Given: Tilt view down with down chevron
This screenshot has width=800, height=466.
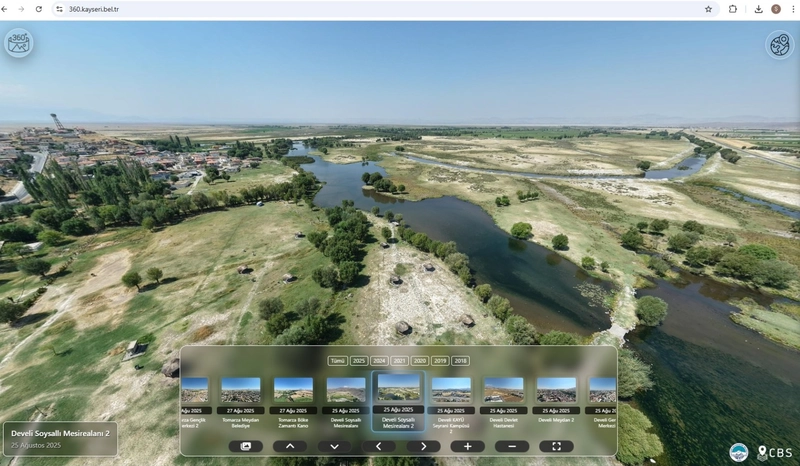Looking at the screenshot, I should click(x=334, y=446).
